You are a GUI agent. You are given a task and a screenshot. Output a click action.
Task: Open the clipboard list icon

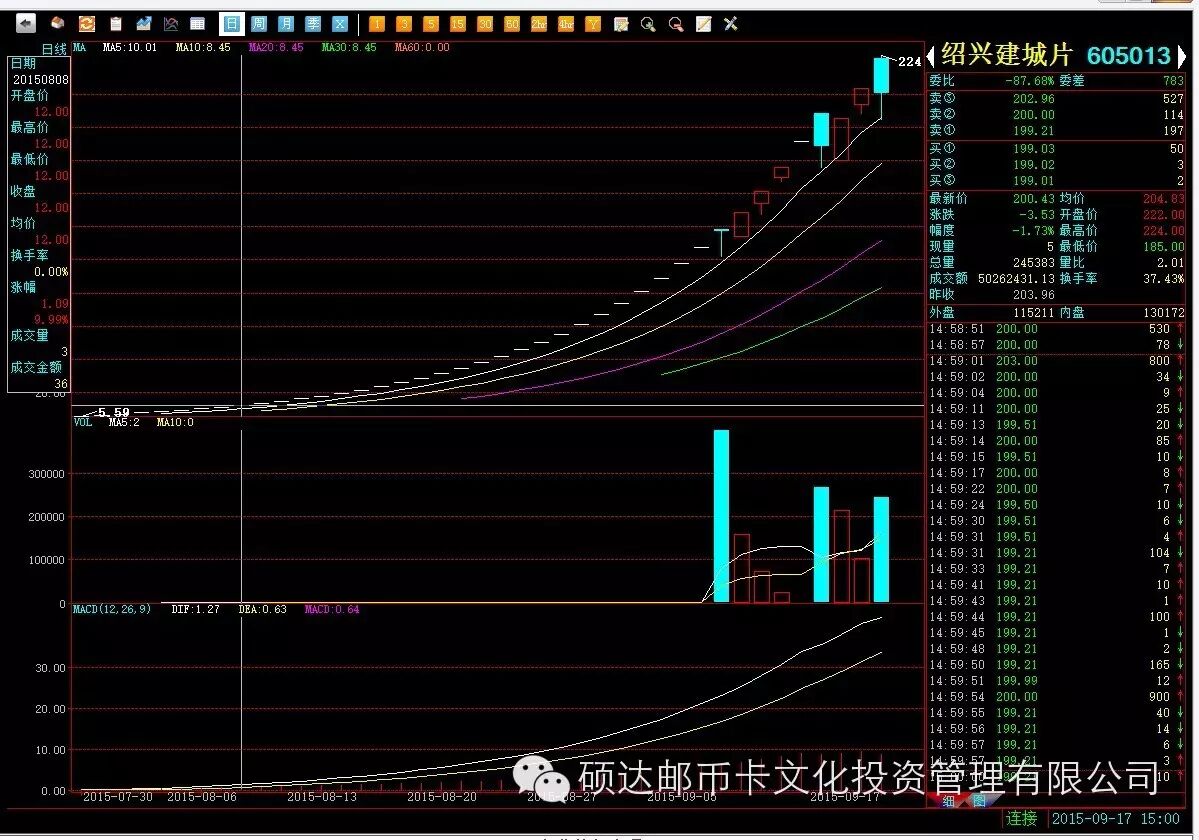coord(115,24)
